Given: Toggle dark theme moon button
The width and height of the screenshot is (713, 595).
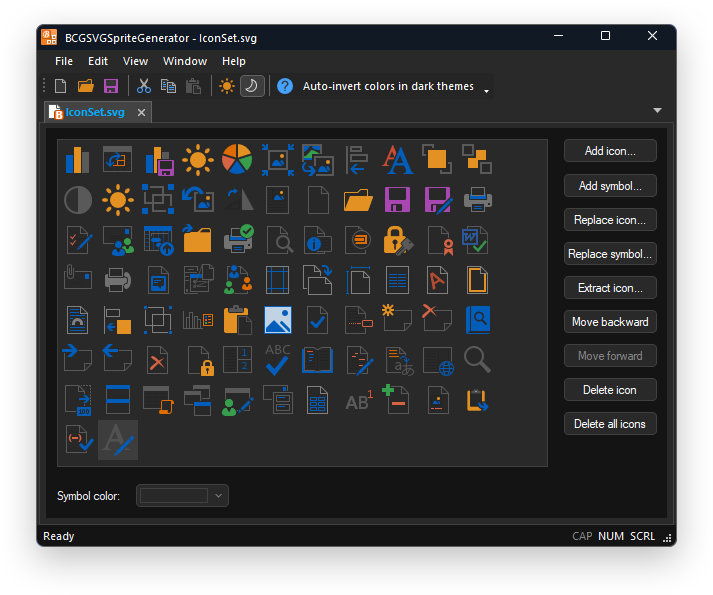Looking at the screenshot, I should [x=252, y=86].
